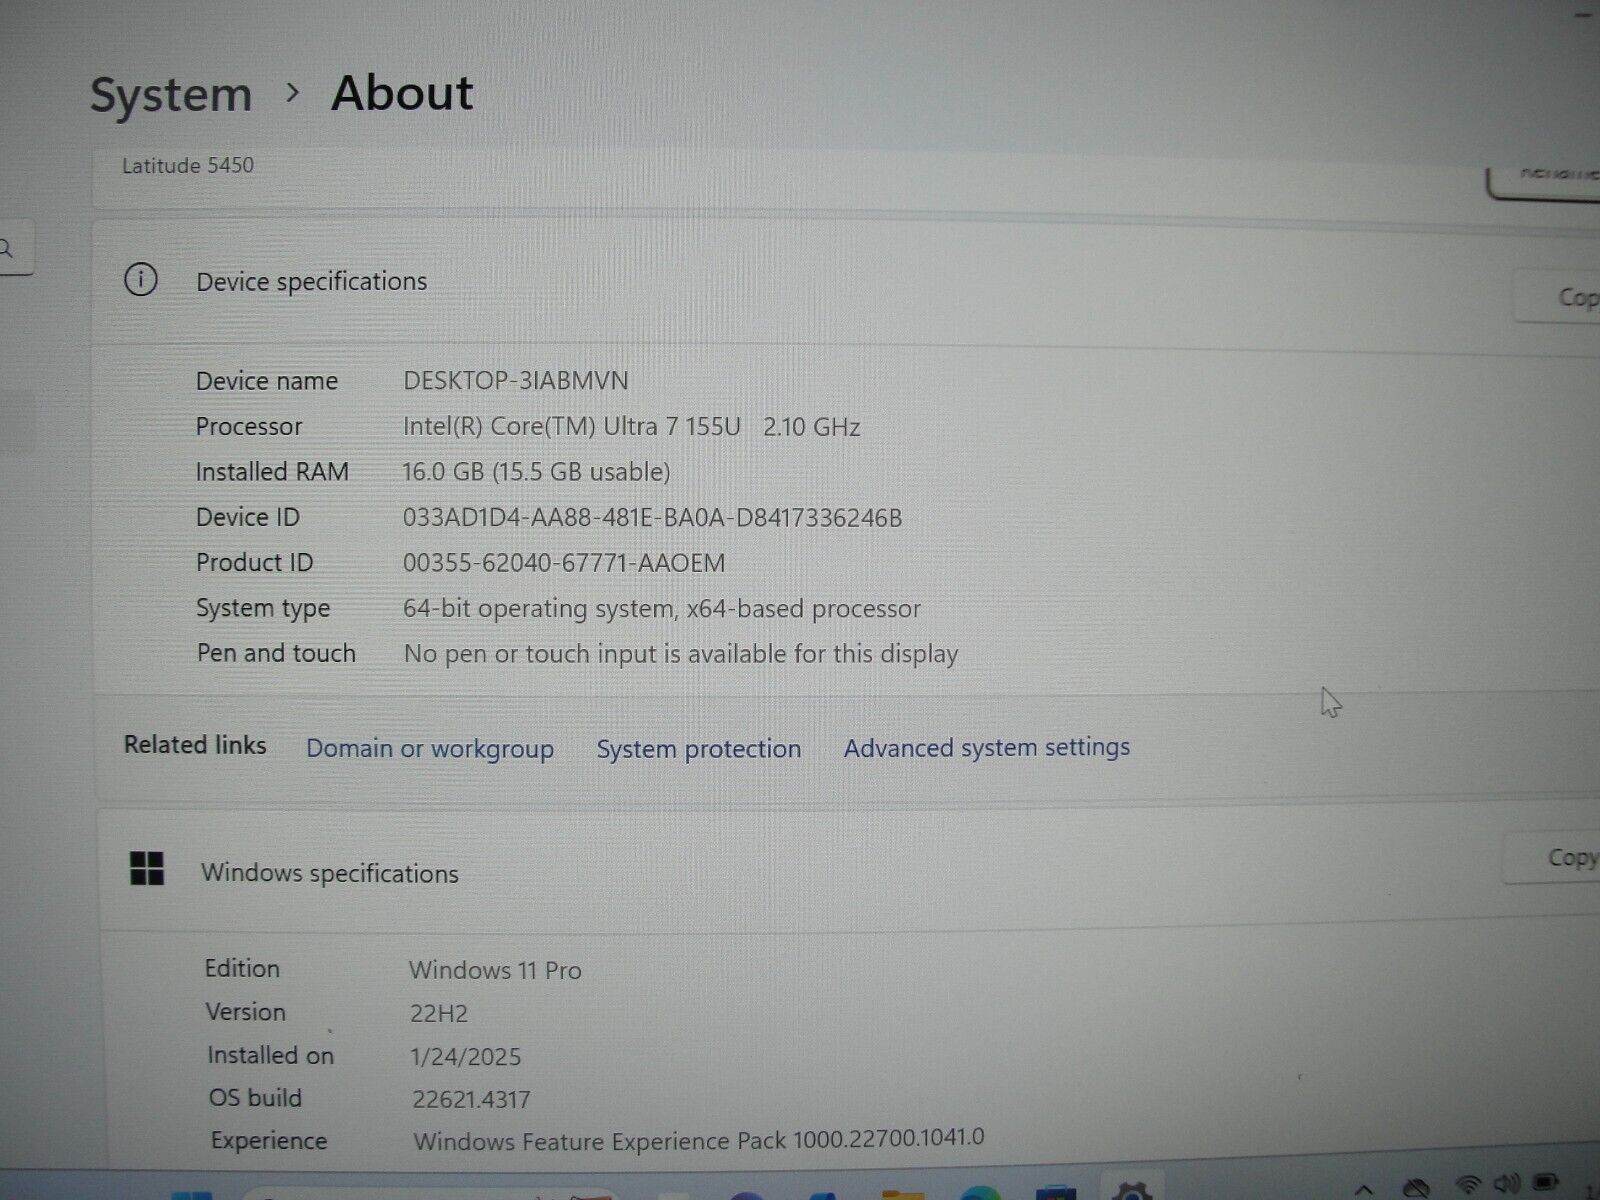Collapse the Windows specifications section header
The width and height of the screenshot is (1600, 1200).
tap(800, 872)
